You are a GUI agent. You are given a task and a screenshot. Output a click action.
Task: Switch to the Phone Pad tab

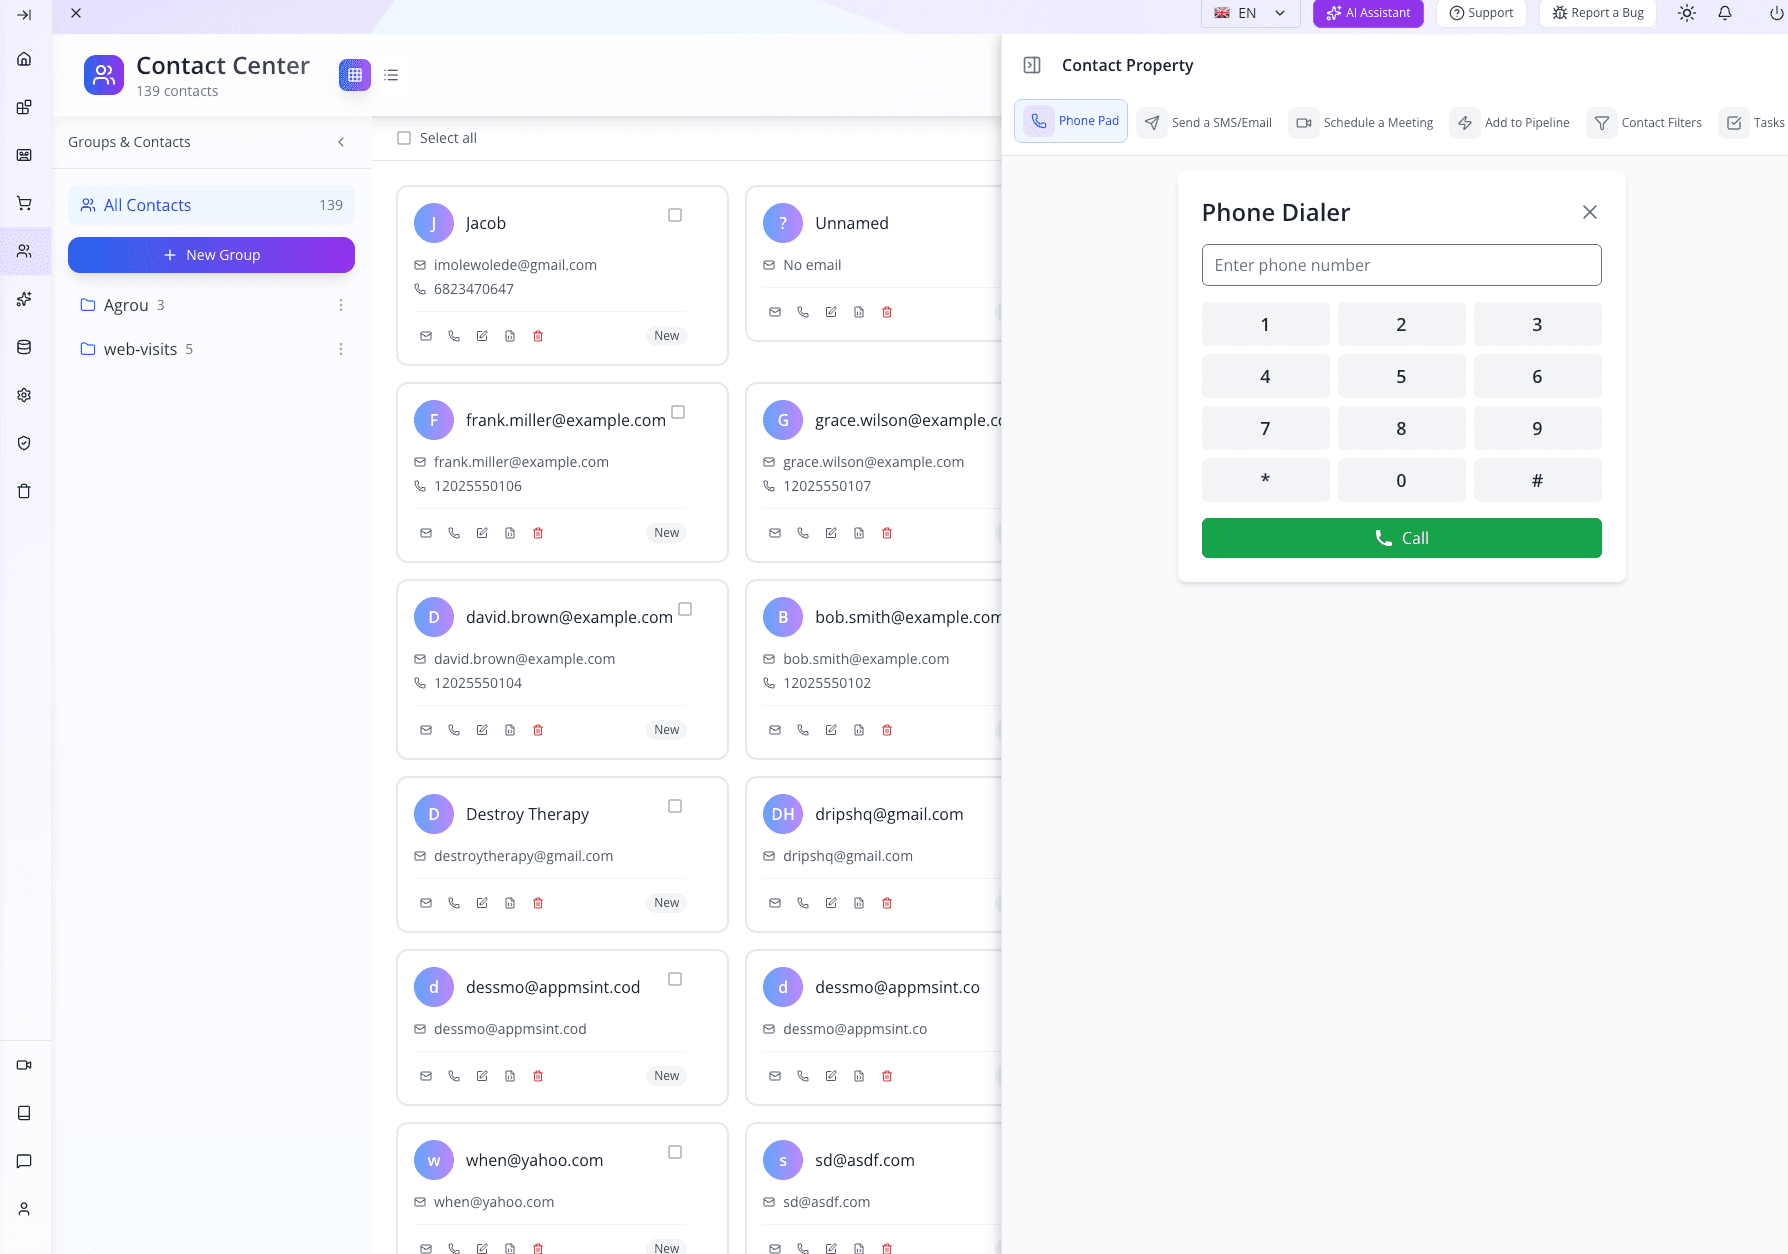coord(1071,121)
